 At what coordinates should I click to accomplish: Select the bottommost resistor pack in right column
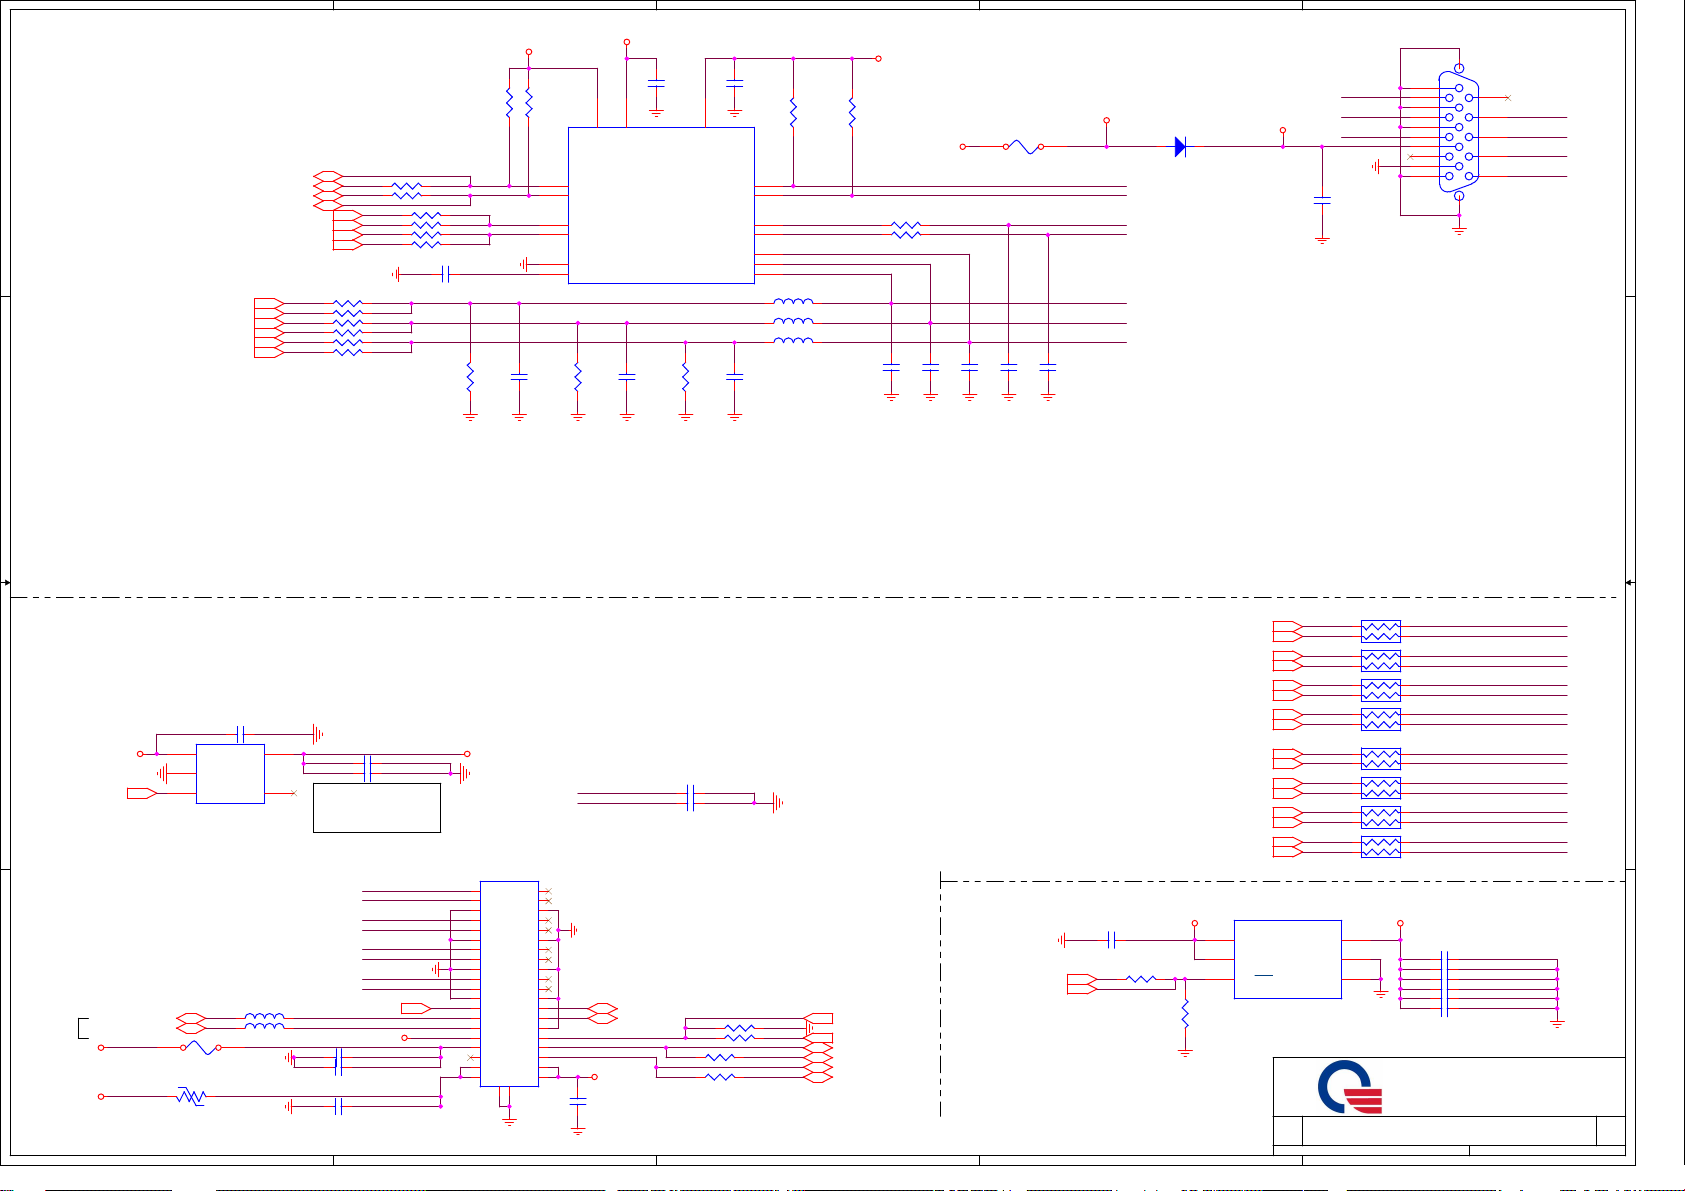(x=1380, y=847)
